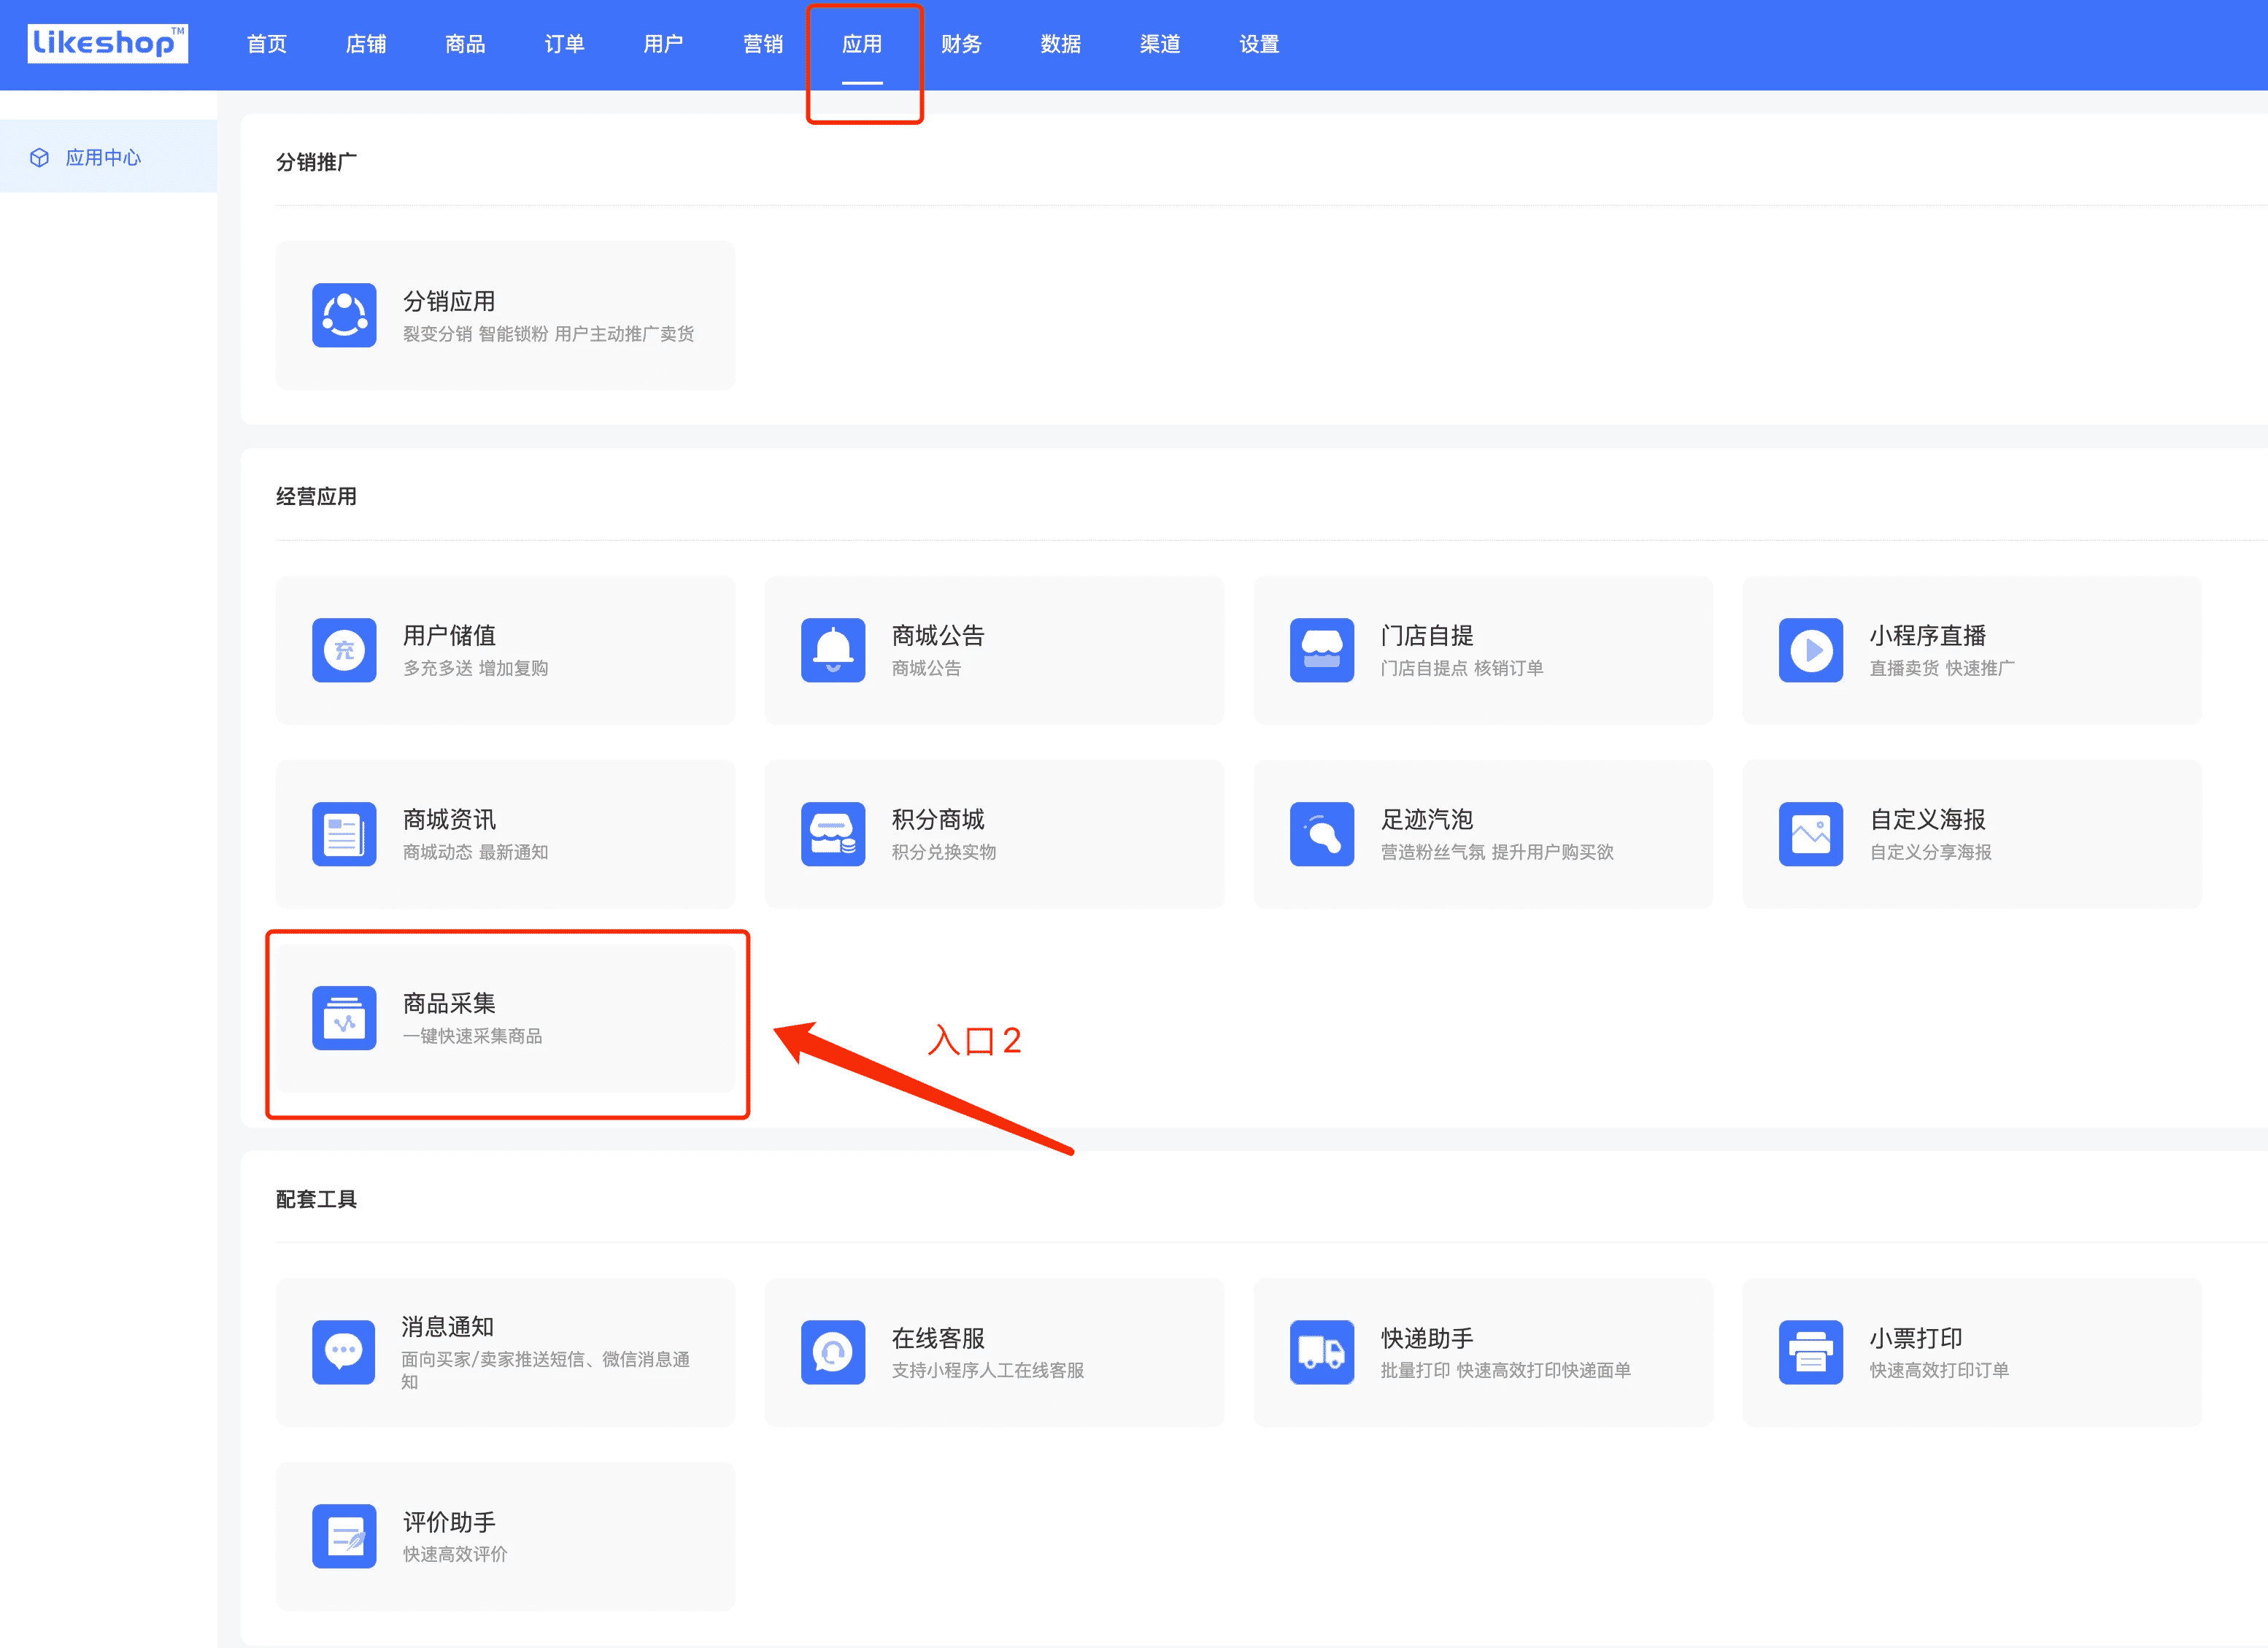Open the 在线客服 title
Viewport: 2268px width, 1648px height.
tap(938, 1337)
